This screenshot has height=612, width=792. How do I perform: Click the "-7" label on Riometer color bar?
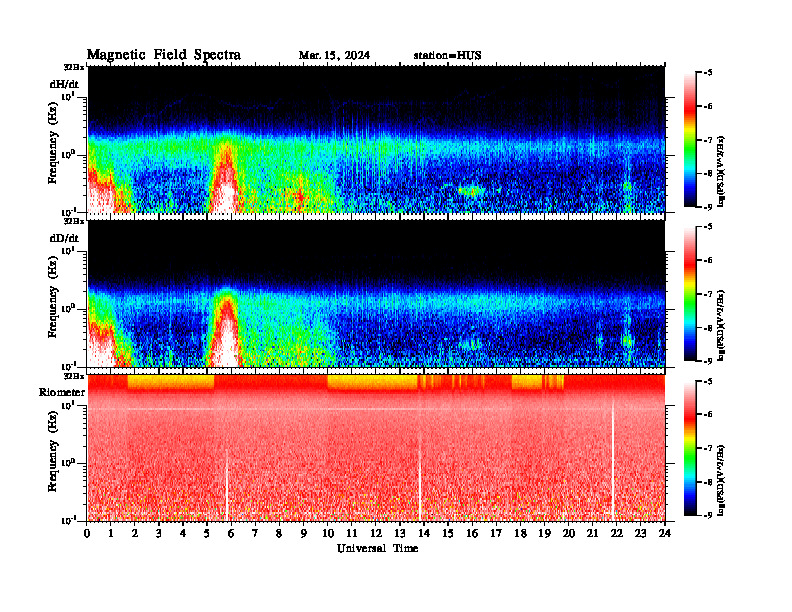[708, 448]
